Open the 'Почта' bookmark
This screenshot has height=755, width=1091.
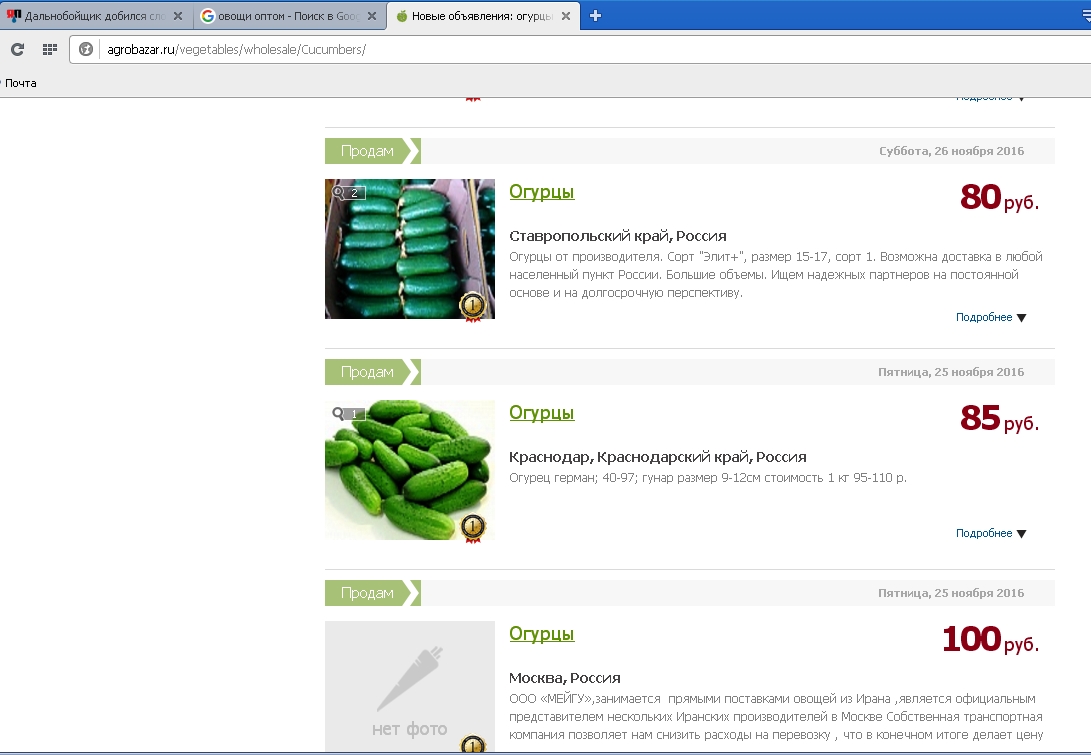tap(20, 83)
